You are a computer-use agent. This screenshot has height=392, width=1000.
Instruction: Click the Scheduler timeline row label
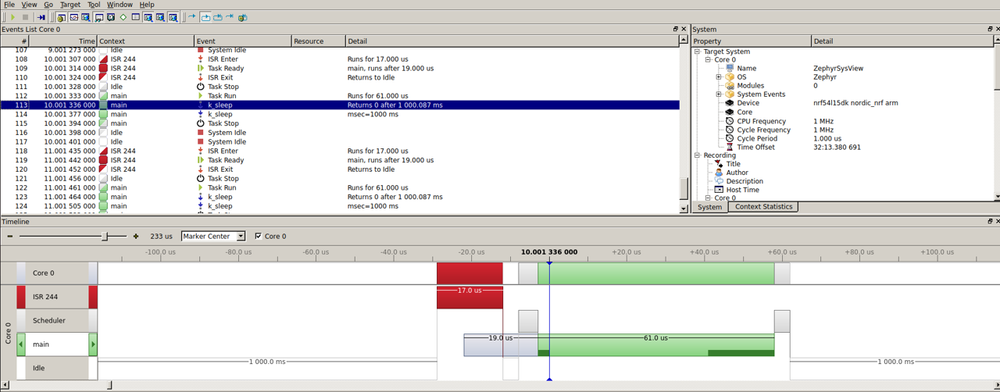(x=57, y=321)
